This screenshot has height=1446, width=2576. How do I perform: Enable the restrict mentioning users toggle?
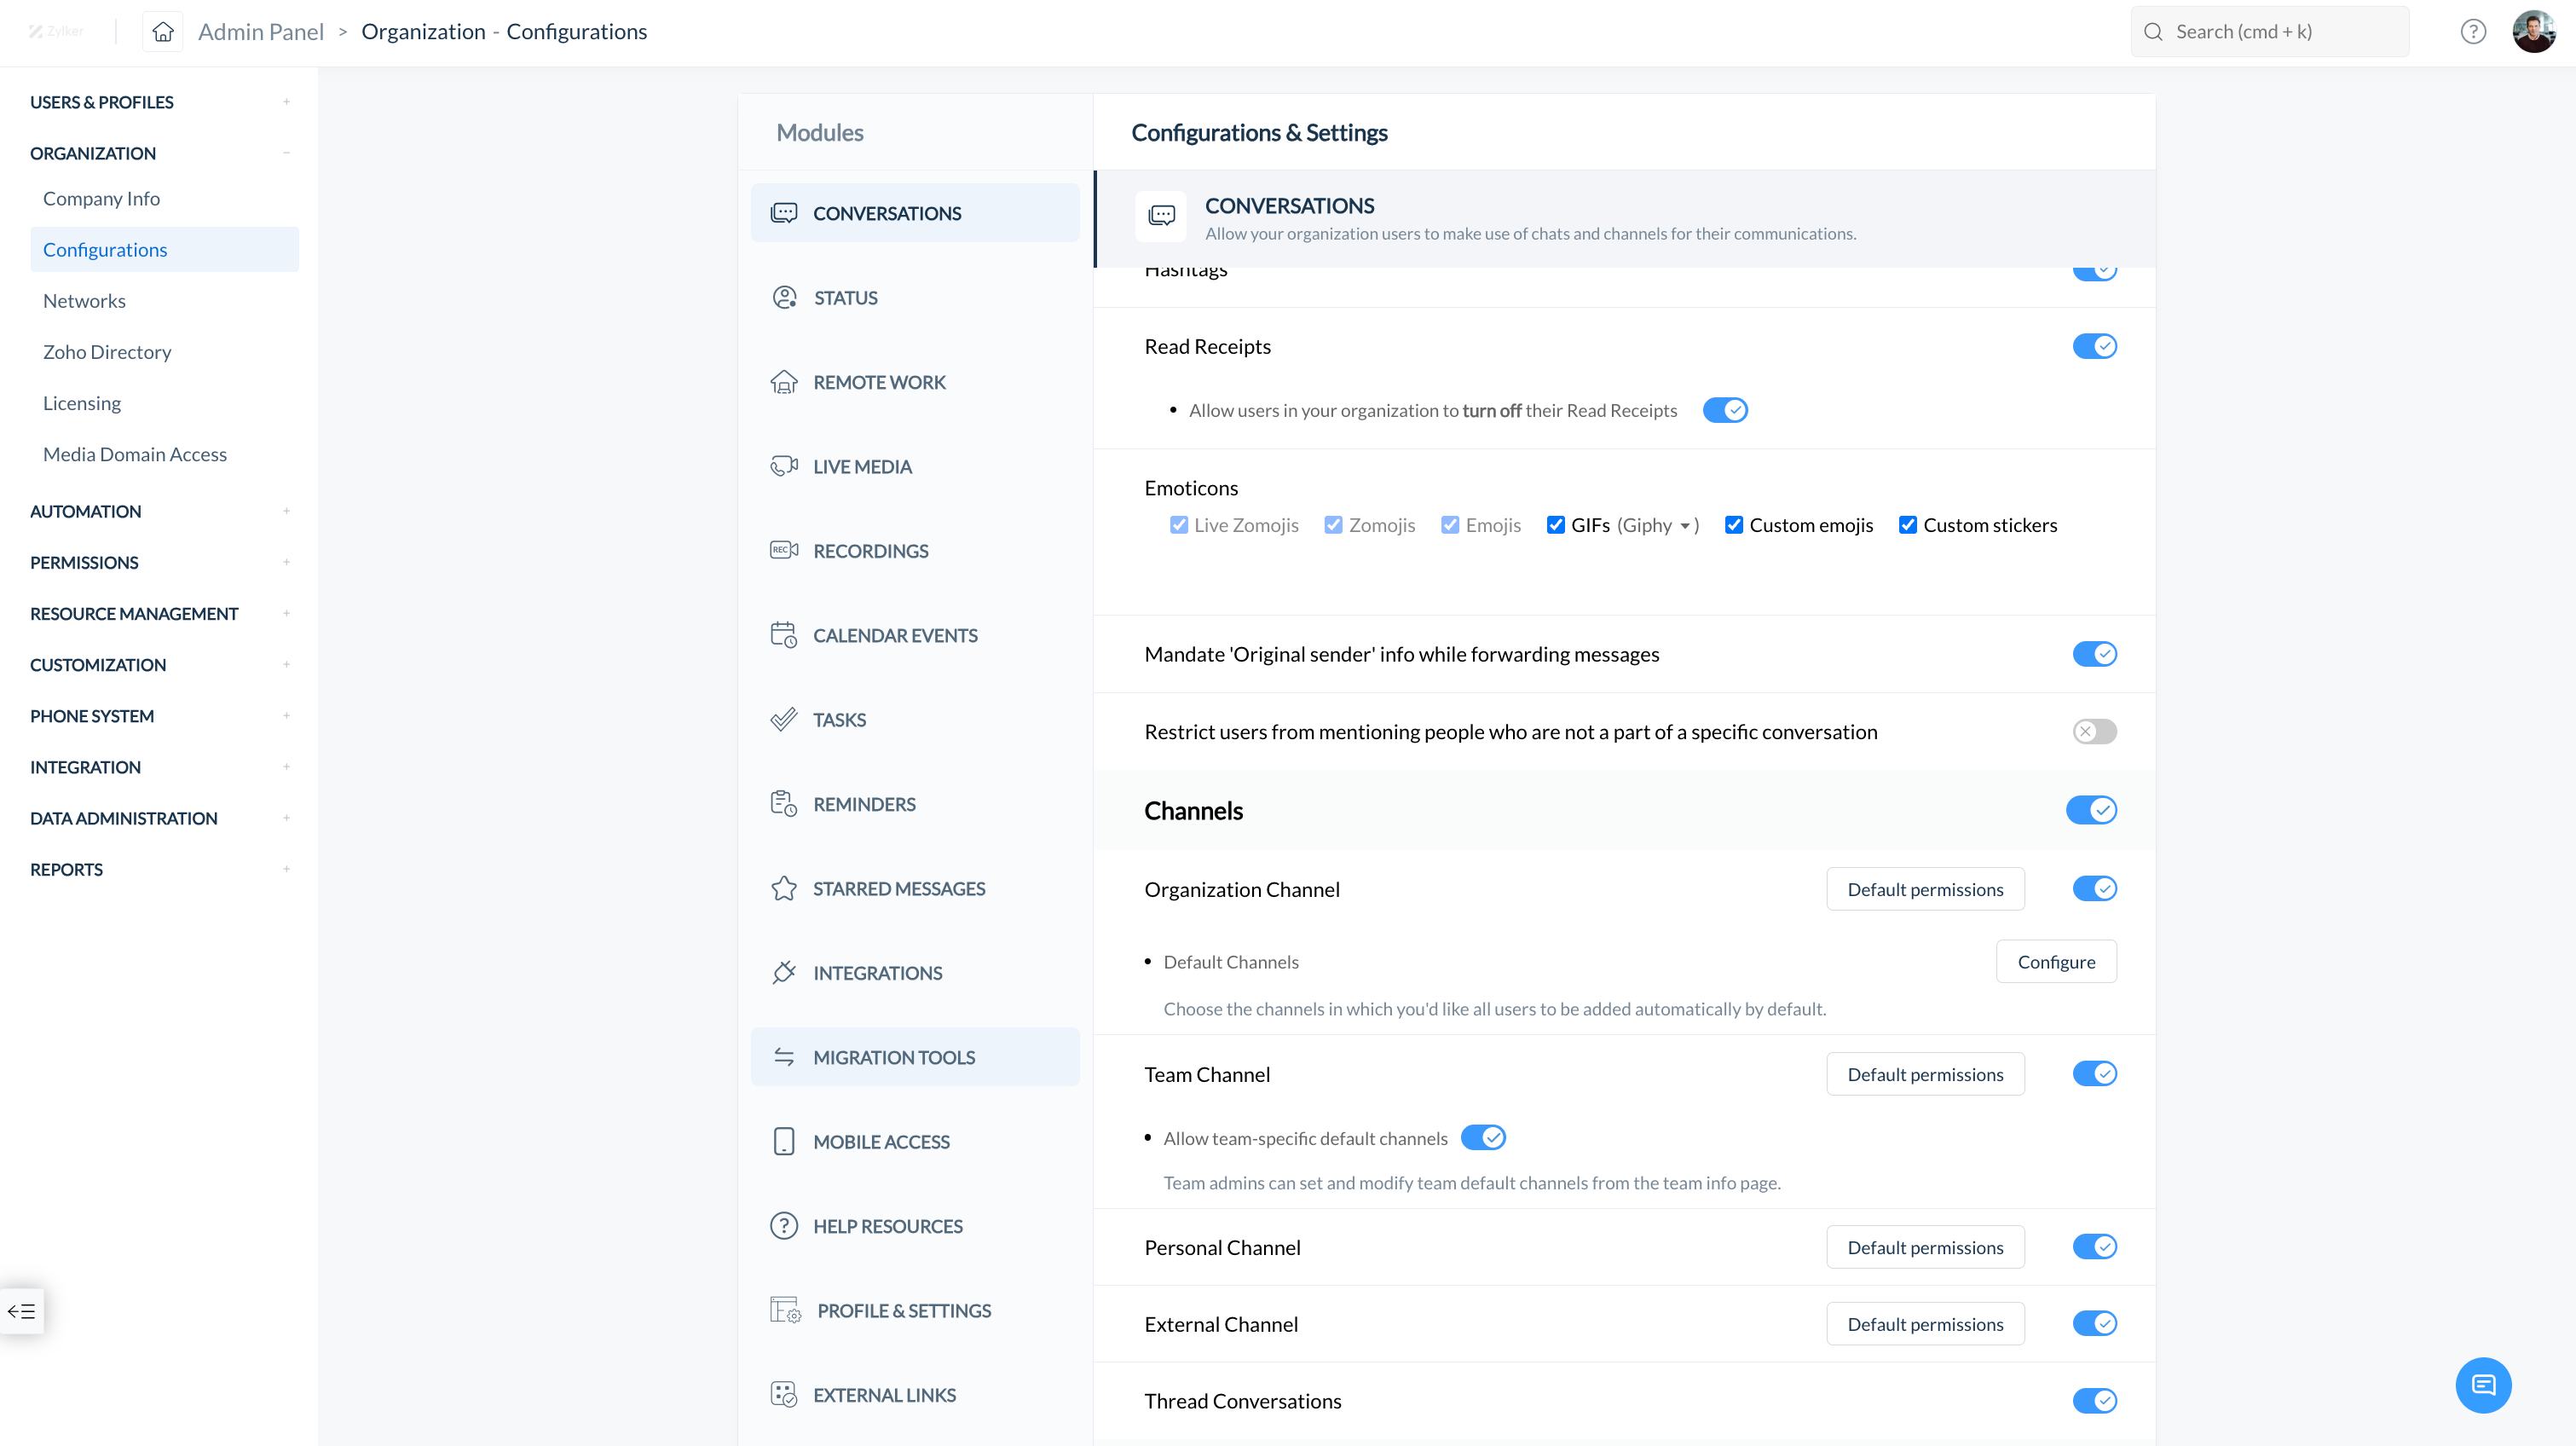click(x=2094, y=731)
